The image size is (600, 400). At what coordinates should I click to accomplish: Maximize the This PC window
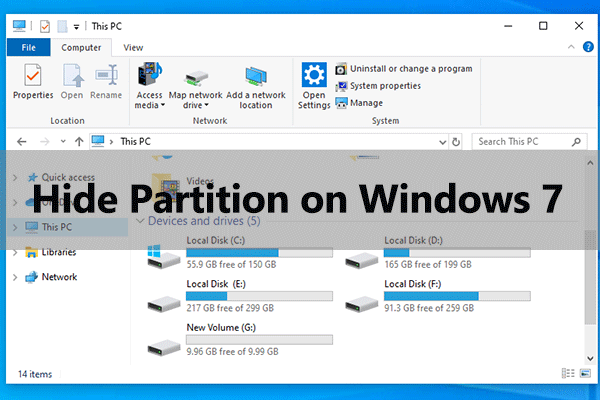[x=543, y=26]
